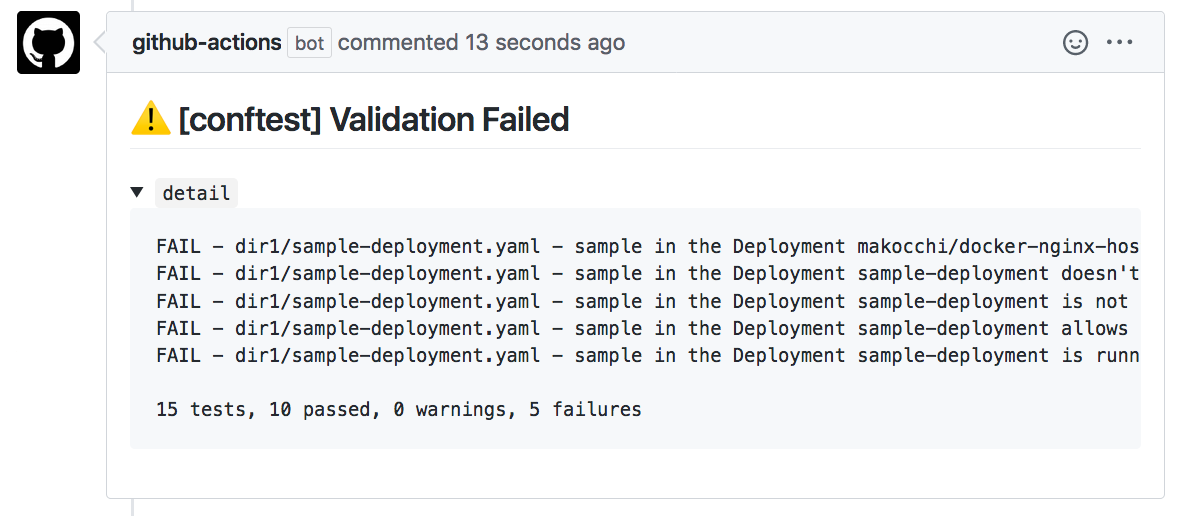This screenshot has width=1184, height=516.
Task: Click the FAIL line ending with 'doesn't'
Action: coord(648,274)
